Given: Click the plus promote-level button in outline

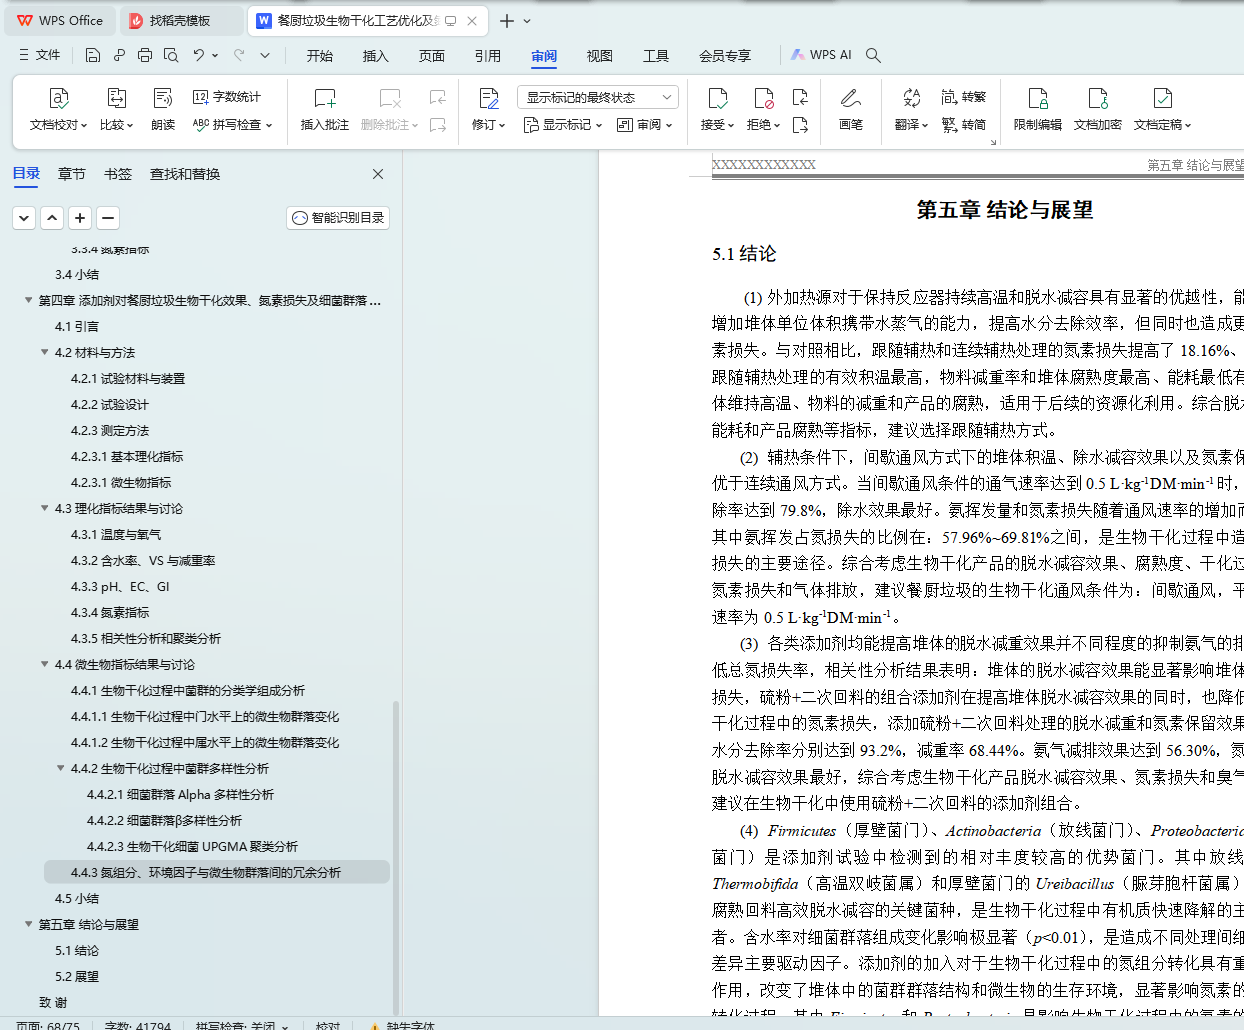Looking at the screenshot, I should (x=81, y=217).
